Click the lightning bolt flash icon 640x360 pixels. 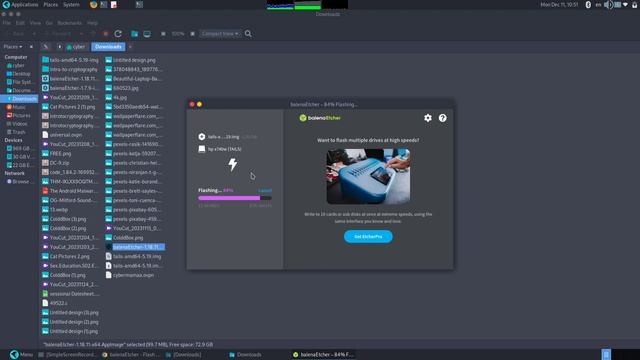point(233,164)
